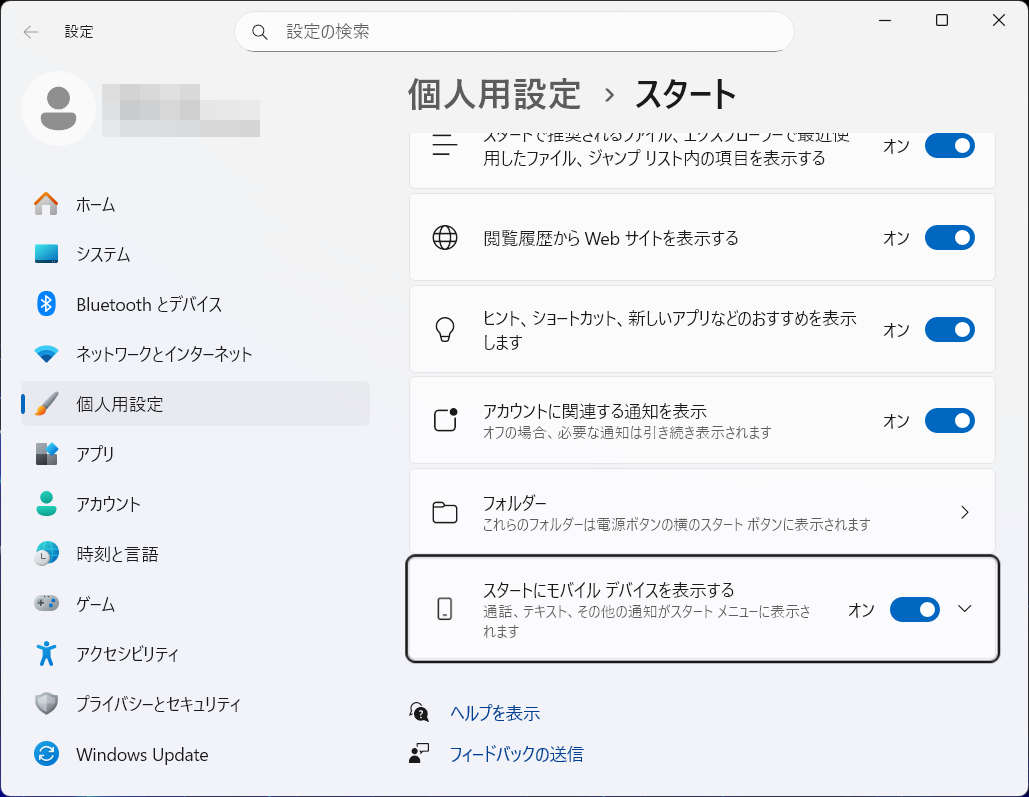
Task: Select Bluetooth とデバイス in the sidebar
Action: tap(196, 304)
